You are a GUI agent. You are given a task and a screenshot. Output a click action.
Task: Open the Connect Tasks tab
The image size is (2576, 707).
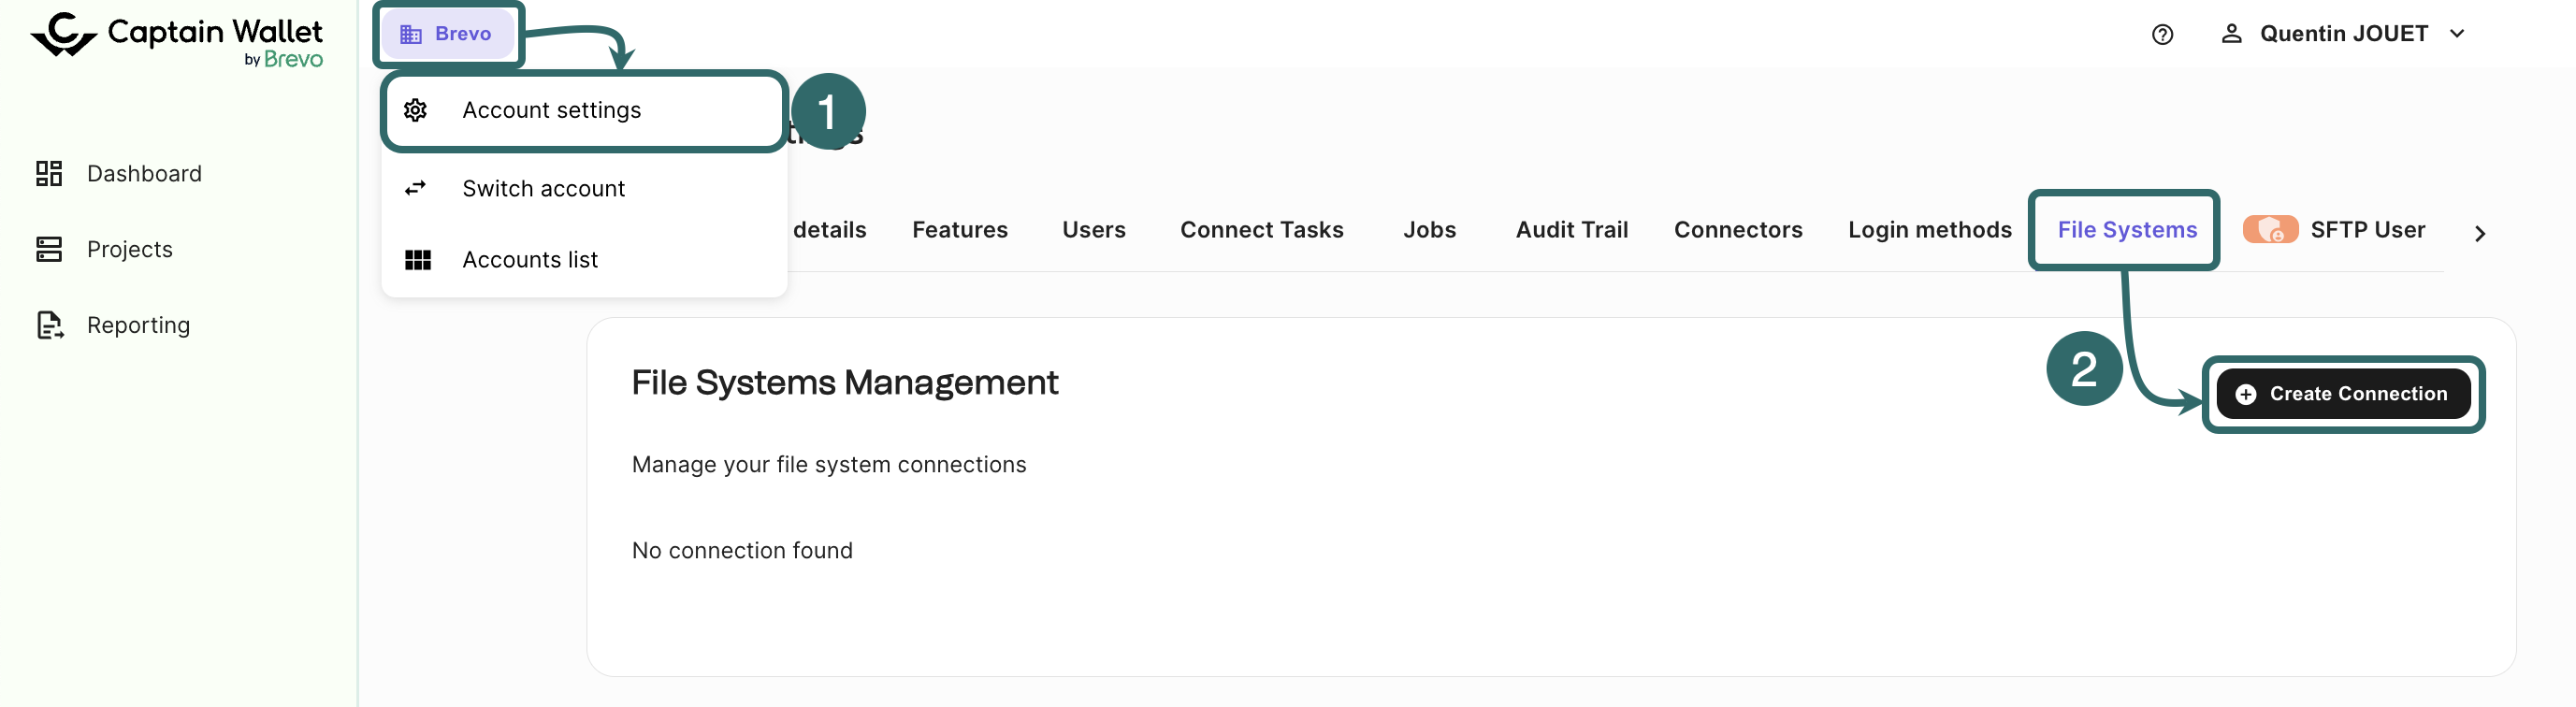(1261, 230)
